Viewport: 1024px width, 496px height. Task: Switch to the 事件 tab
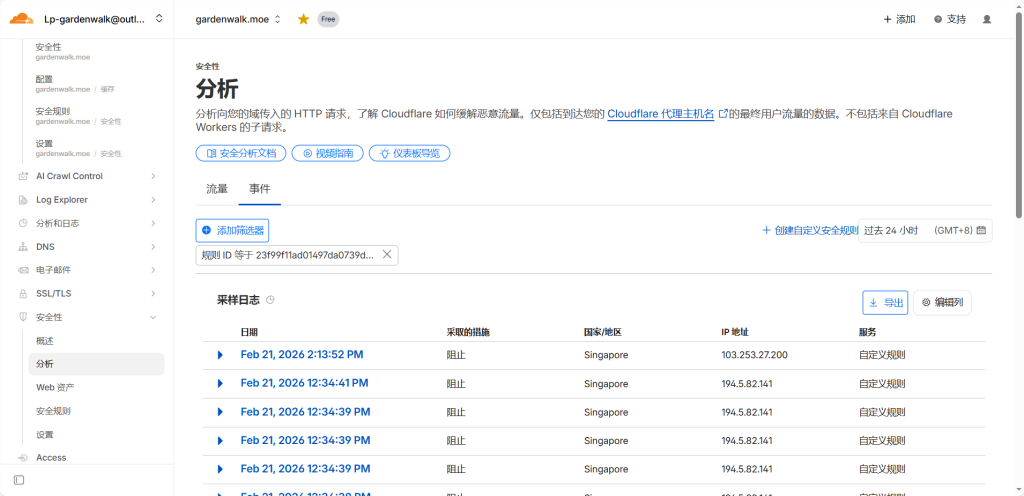point(259,189)
